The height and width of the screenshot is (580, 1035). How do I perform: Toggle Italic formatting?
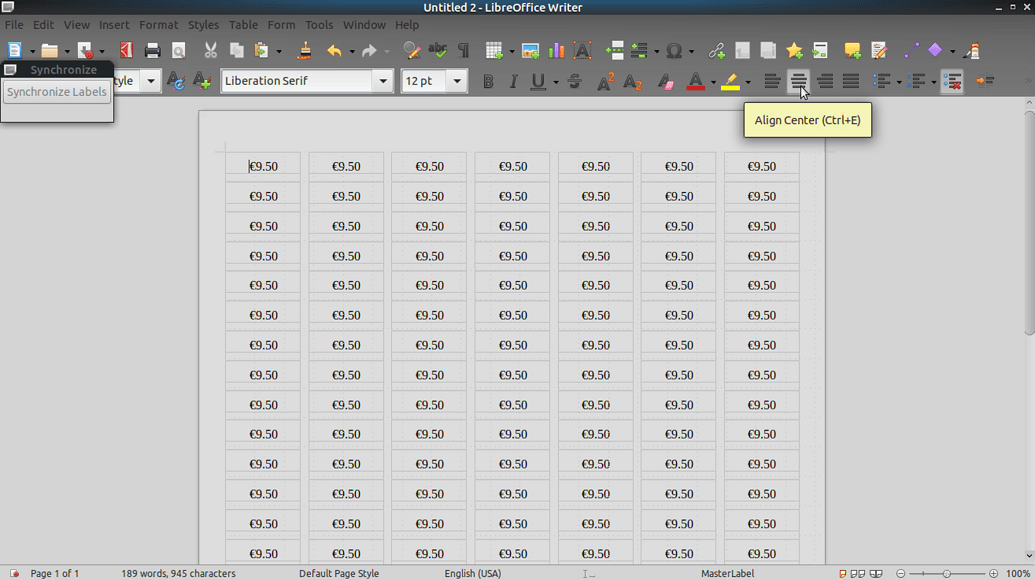511,81
